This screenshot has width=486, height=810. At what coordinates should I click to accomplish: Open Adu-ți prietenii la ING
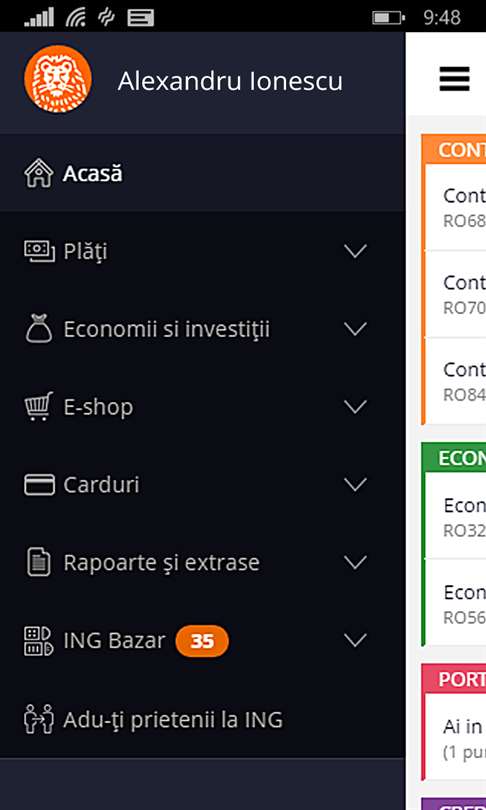click(x=202, y=719)
